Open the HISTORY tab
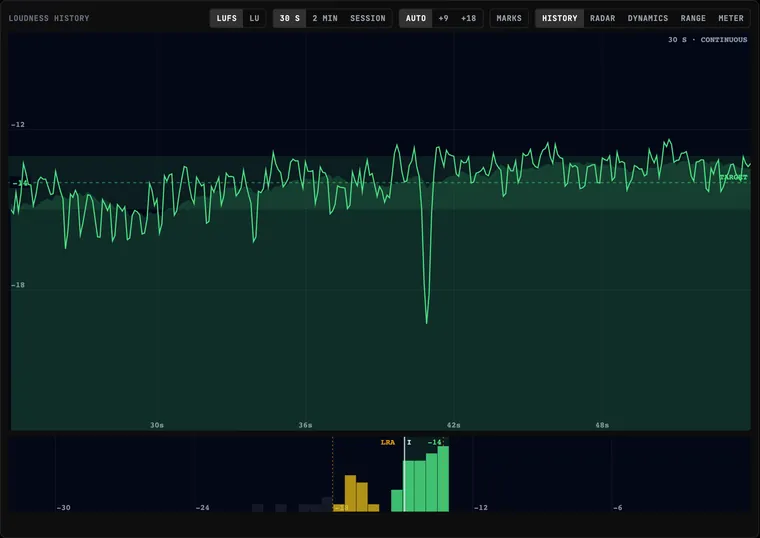The width and height of the screenshot is (760, 538). pos(559,18)
